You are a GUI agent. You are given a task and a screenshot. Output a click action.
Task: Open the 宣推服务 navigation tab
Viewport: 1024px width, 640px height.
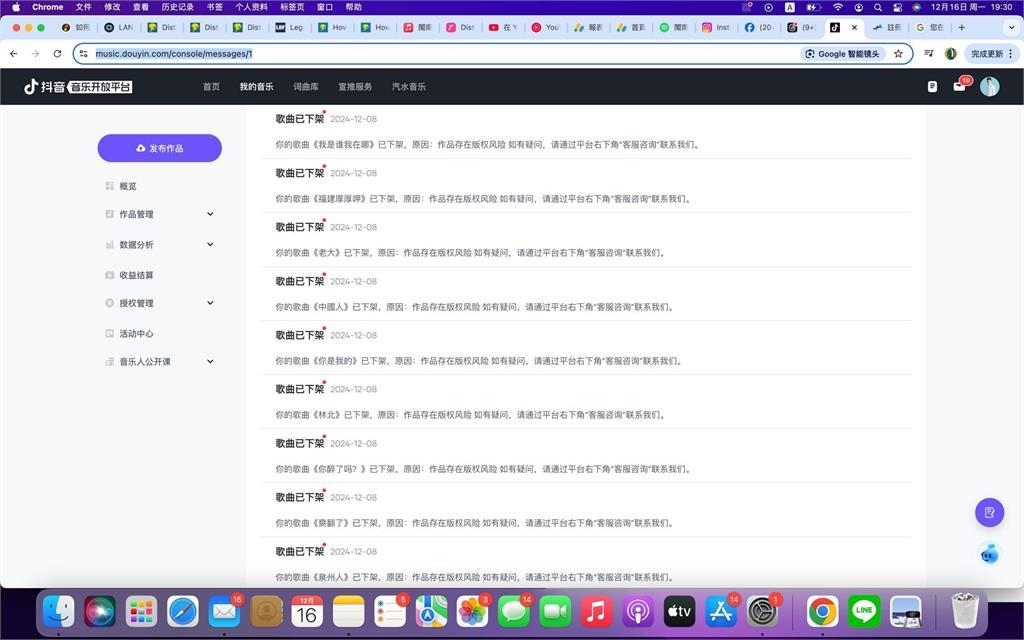355,87
